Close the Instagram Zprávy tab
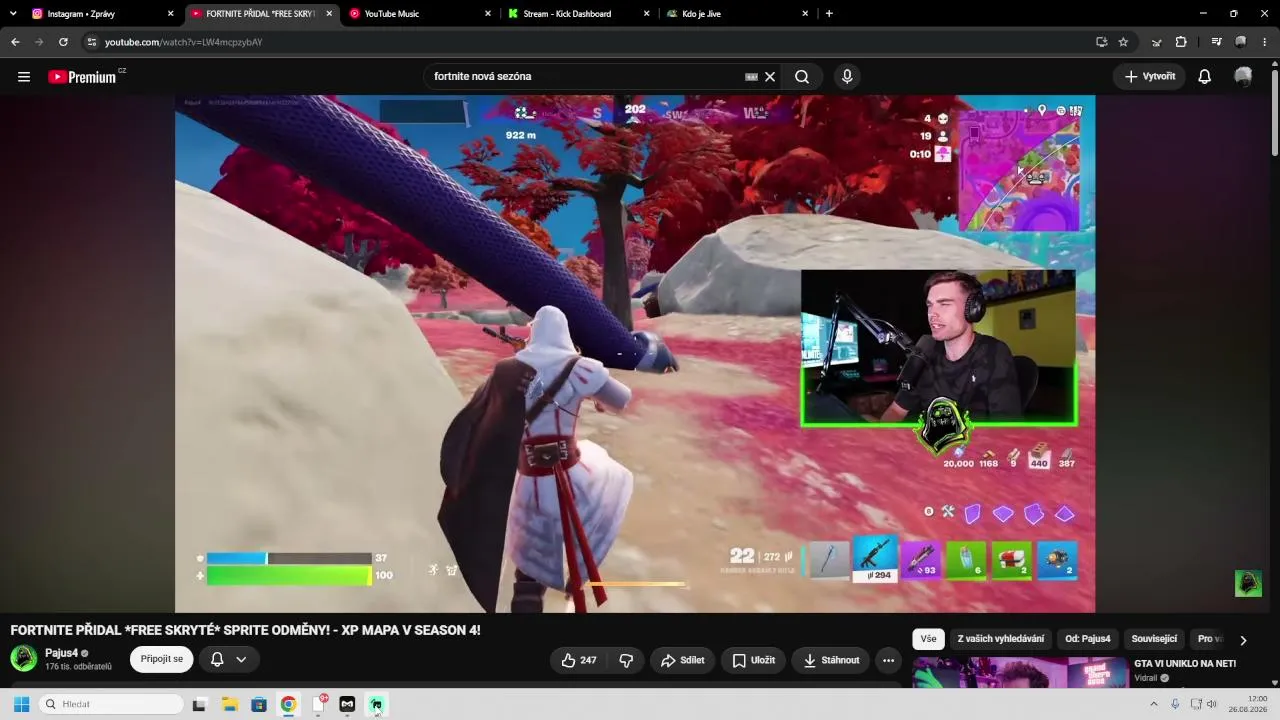The image size is (1280, 720). tap(171, 14)
